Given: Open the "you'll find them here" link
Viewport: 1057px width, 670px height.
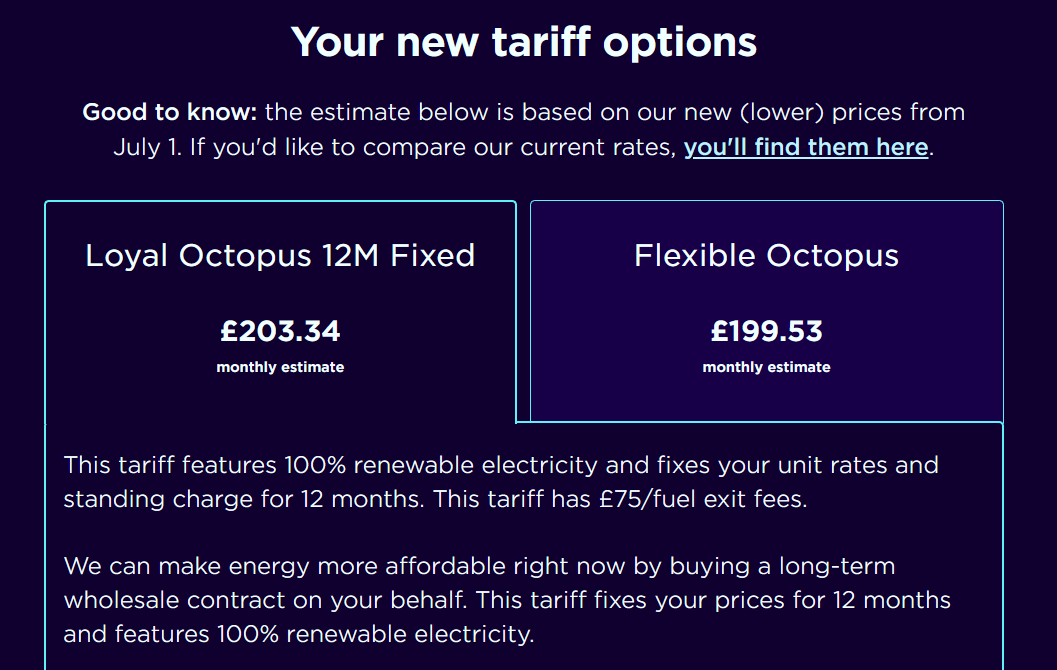Looking at the screenshot, I should click(806, 147).
